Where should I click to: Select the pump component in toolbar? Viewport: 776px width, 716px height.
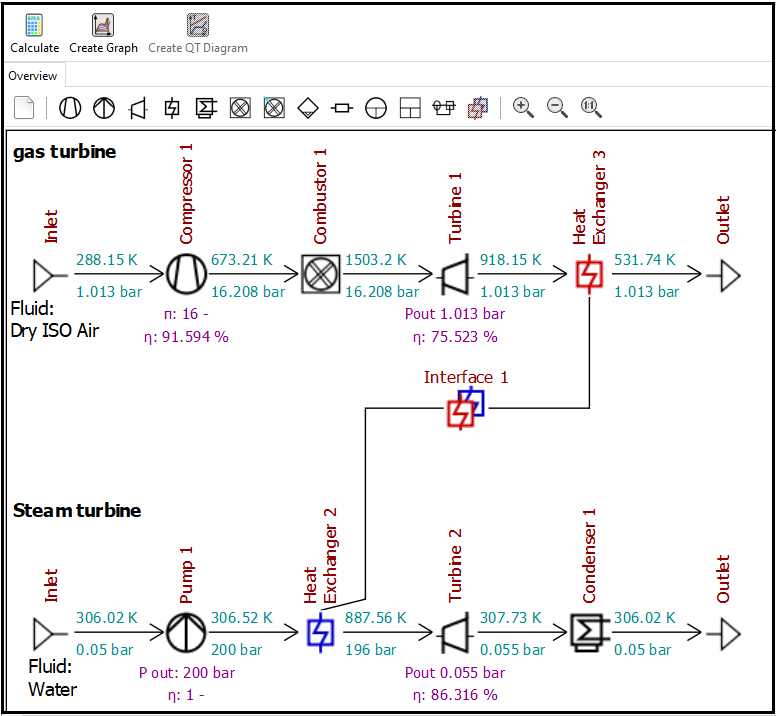click(103, 108)
